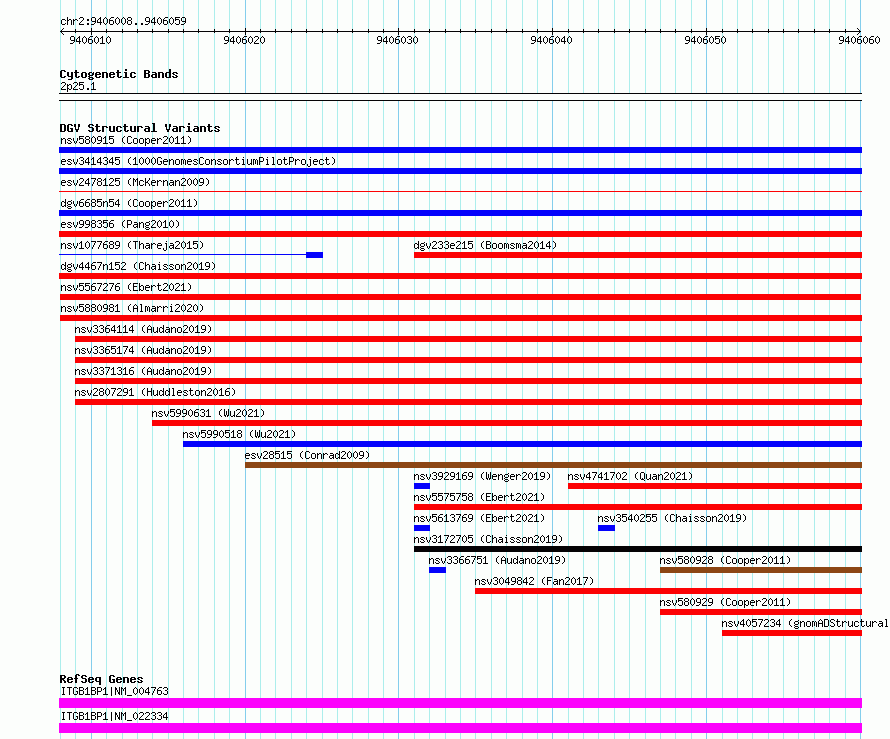Open variant nsv3364114 (Audano2019)

click(143, 329)
